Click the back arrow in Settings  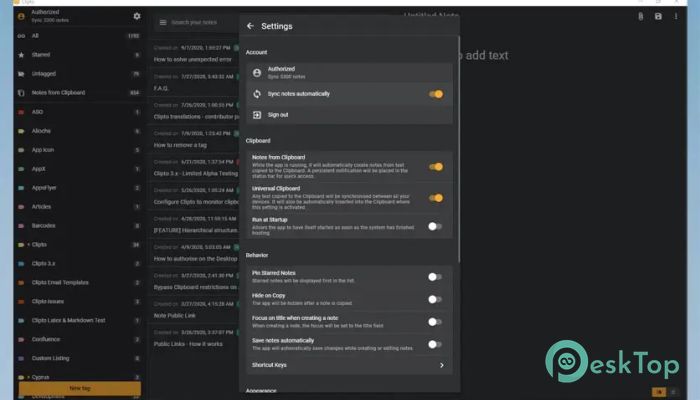point(250,25)
